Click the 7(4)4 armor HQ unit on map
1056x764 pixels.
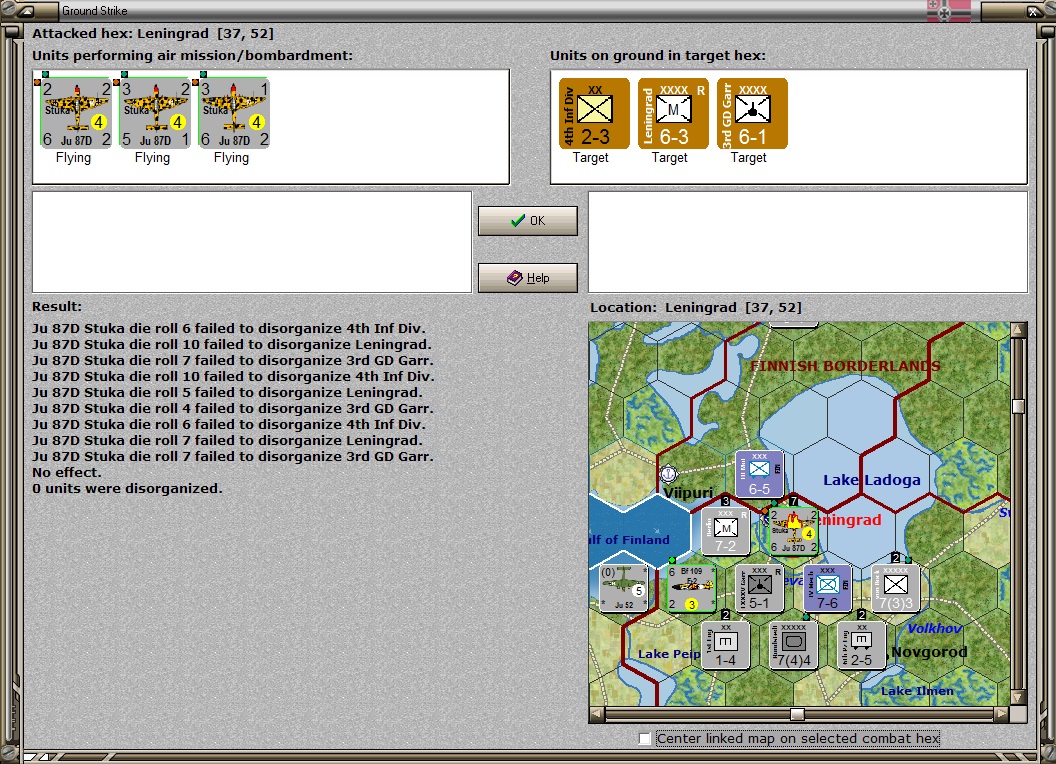point(793,645)
